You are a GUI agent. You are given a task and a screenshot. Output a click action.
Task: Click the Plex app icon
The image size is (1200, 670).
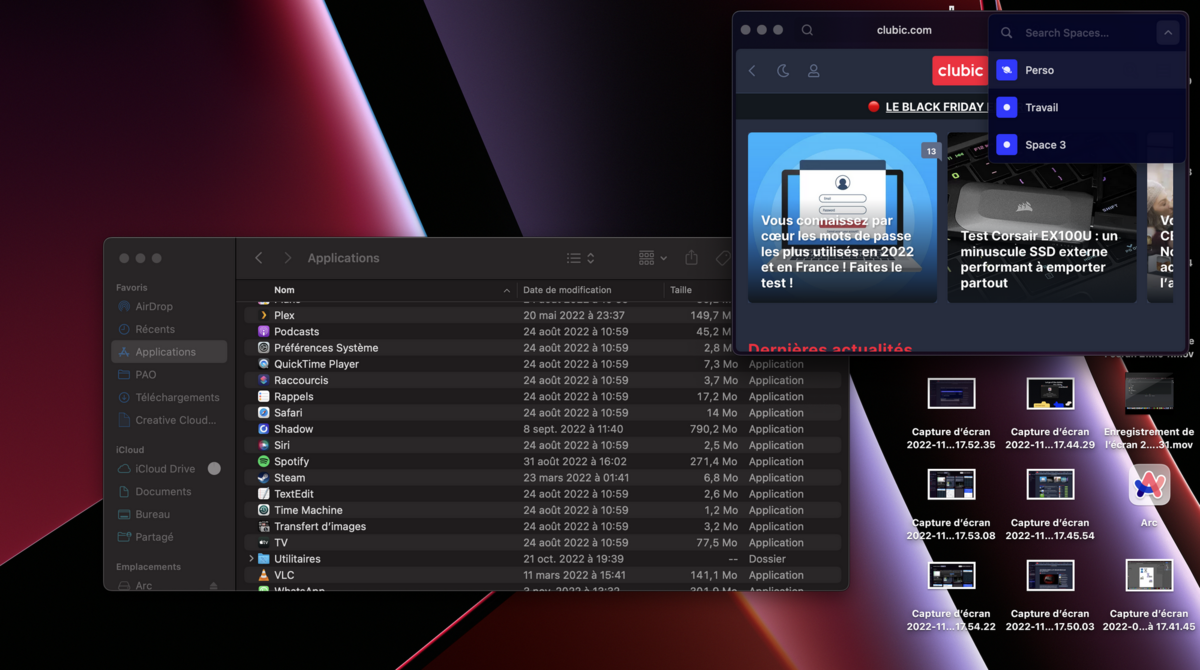click(x=264, y=315)
